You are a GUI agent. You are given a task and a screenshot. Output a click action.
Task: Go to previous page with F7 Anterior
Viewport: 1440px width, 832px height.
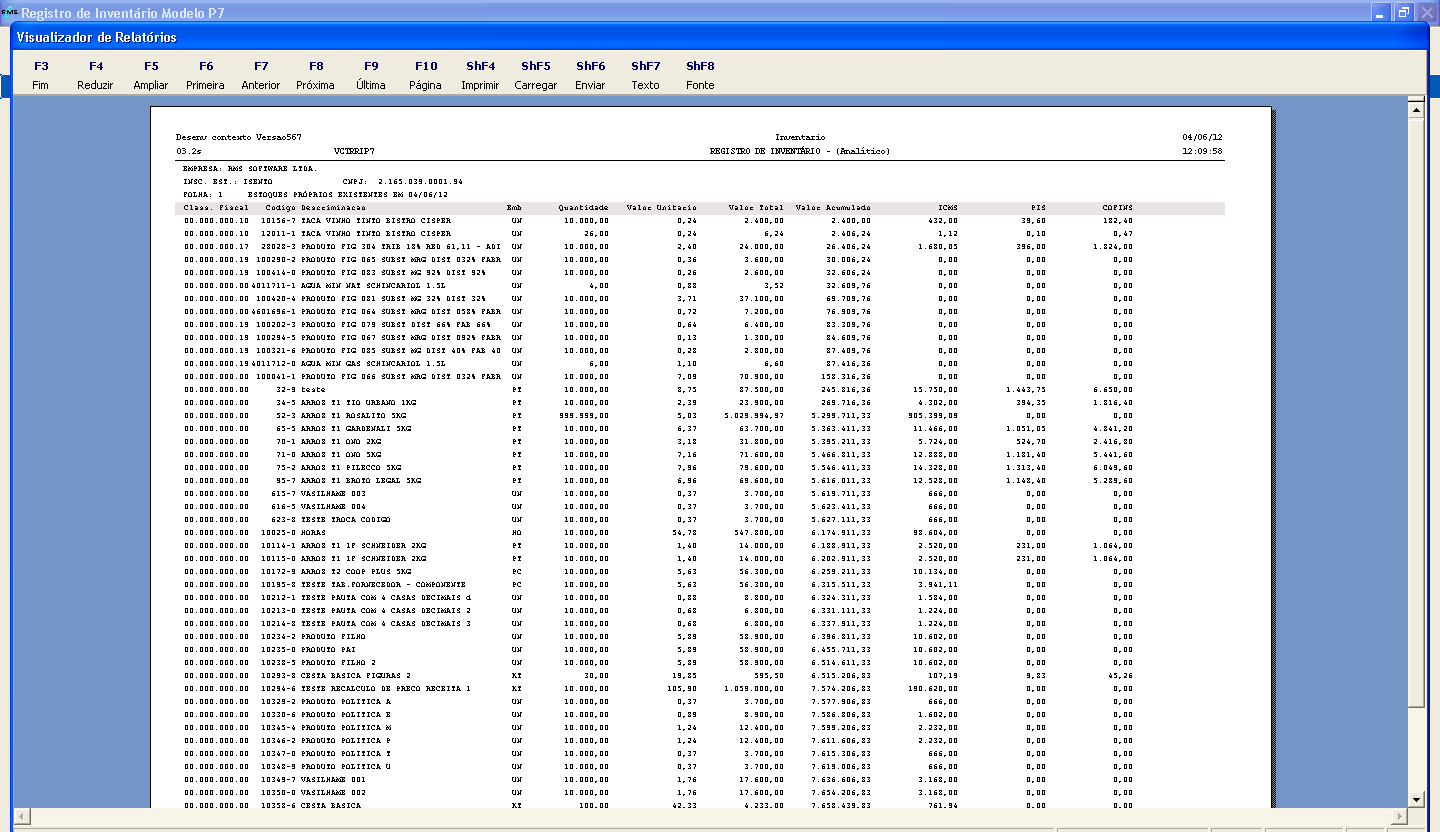261,75
